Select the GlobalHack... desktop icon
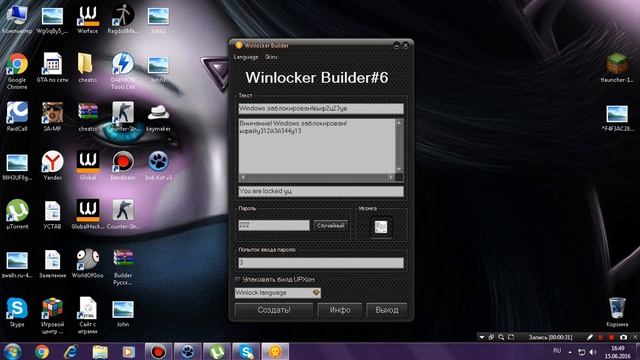 coord(88,214)
